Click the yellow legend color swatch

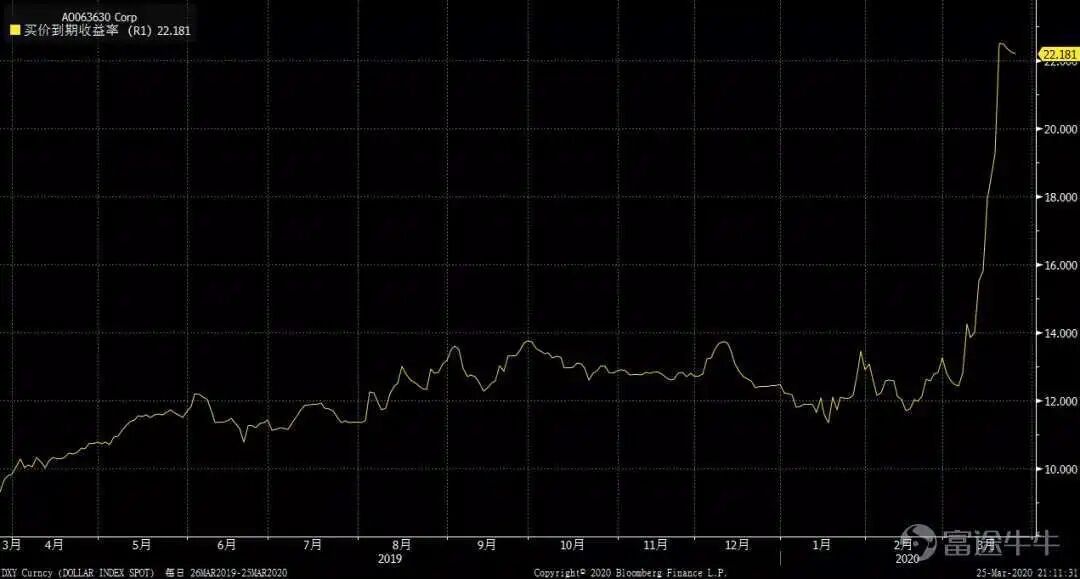pyautogui.click(x=15, y=30)
